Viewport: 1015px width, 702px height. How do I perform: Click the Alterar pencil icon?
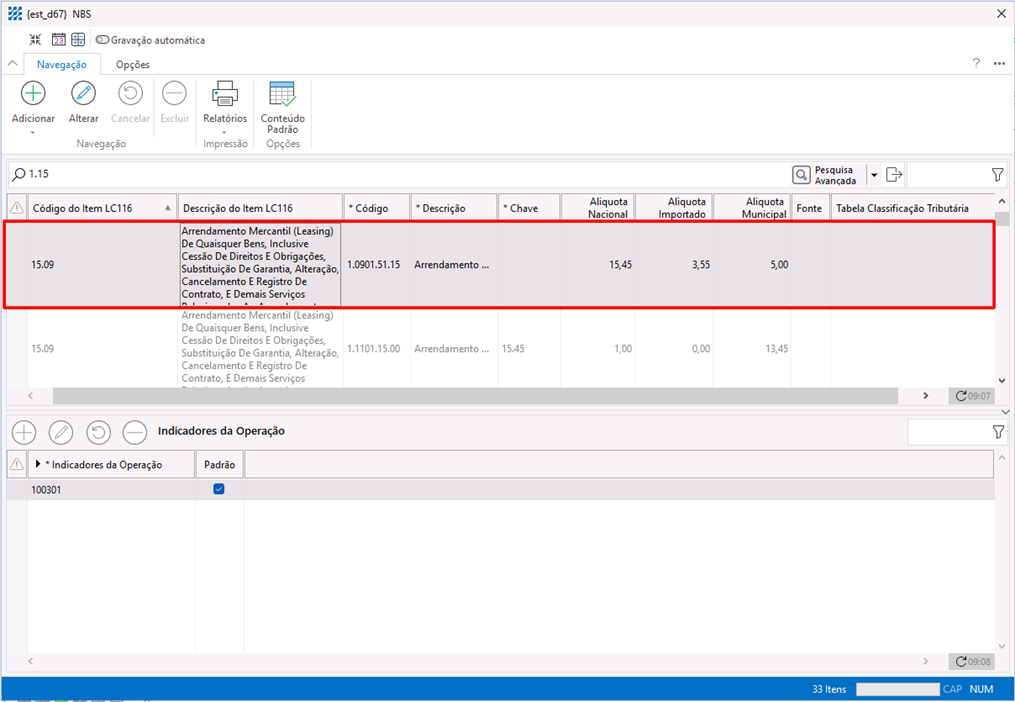point(83,94)
